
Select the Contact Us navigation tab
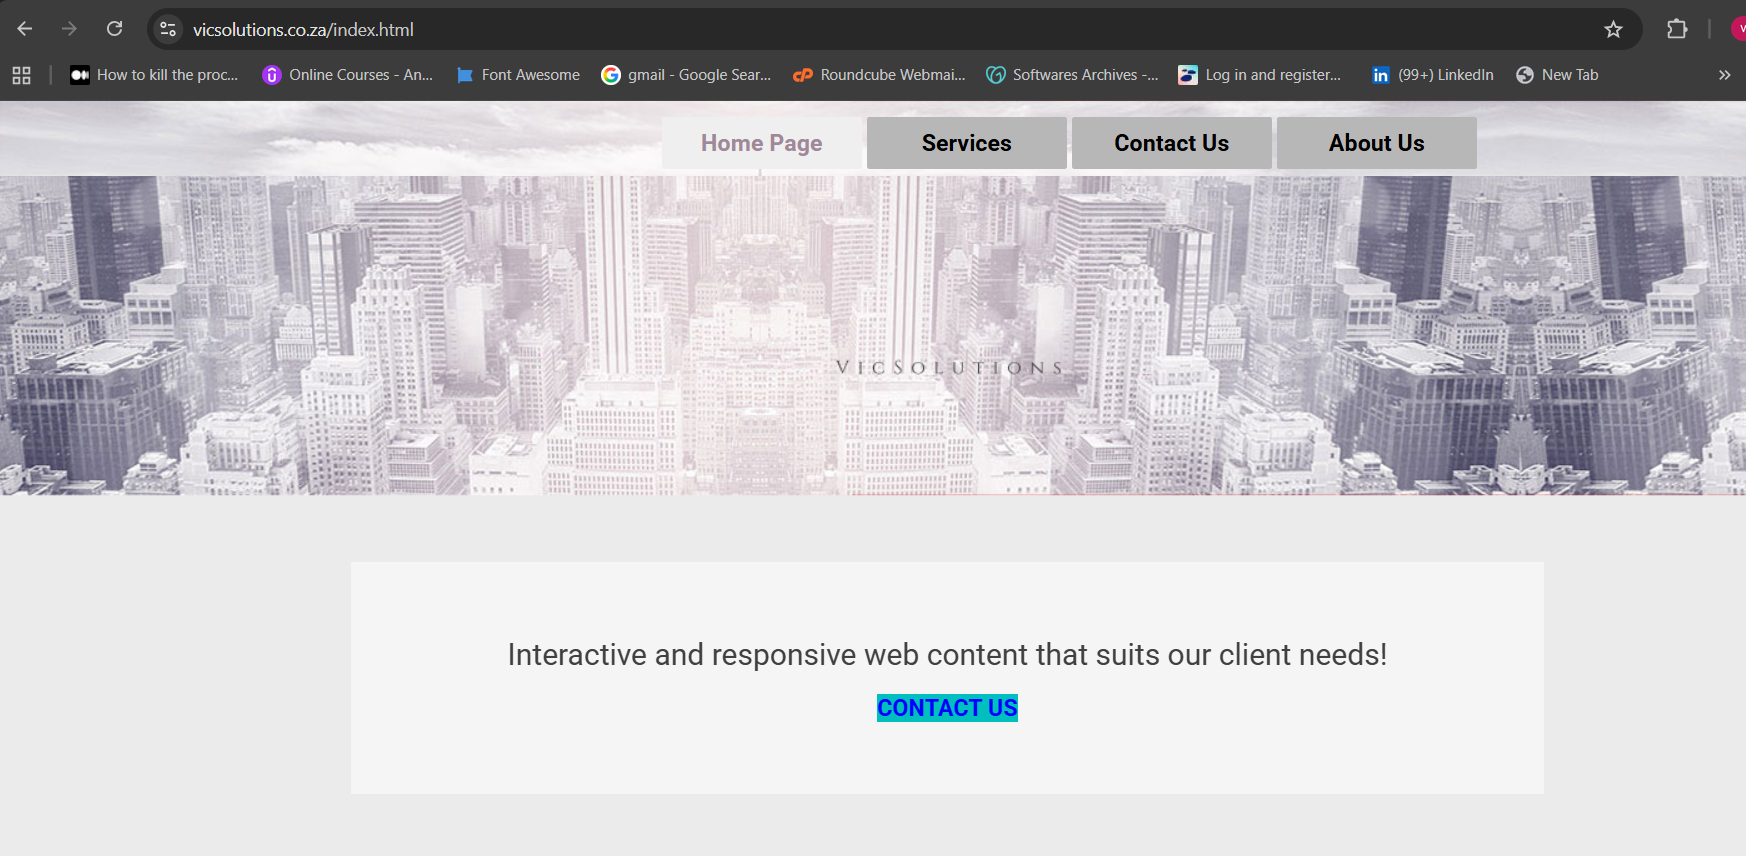[x=1171, y=143]
